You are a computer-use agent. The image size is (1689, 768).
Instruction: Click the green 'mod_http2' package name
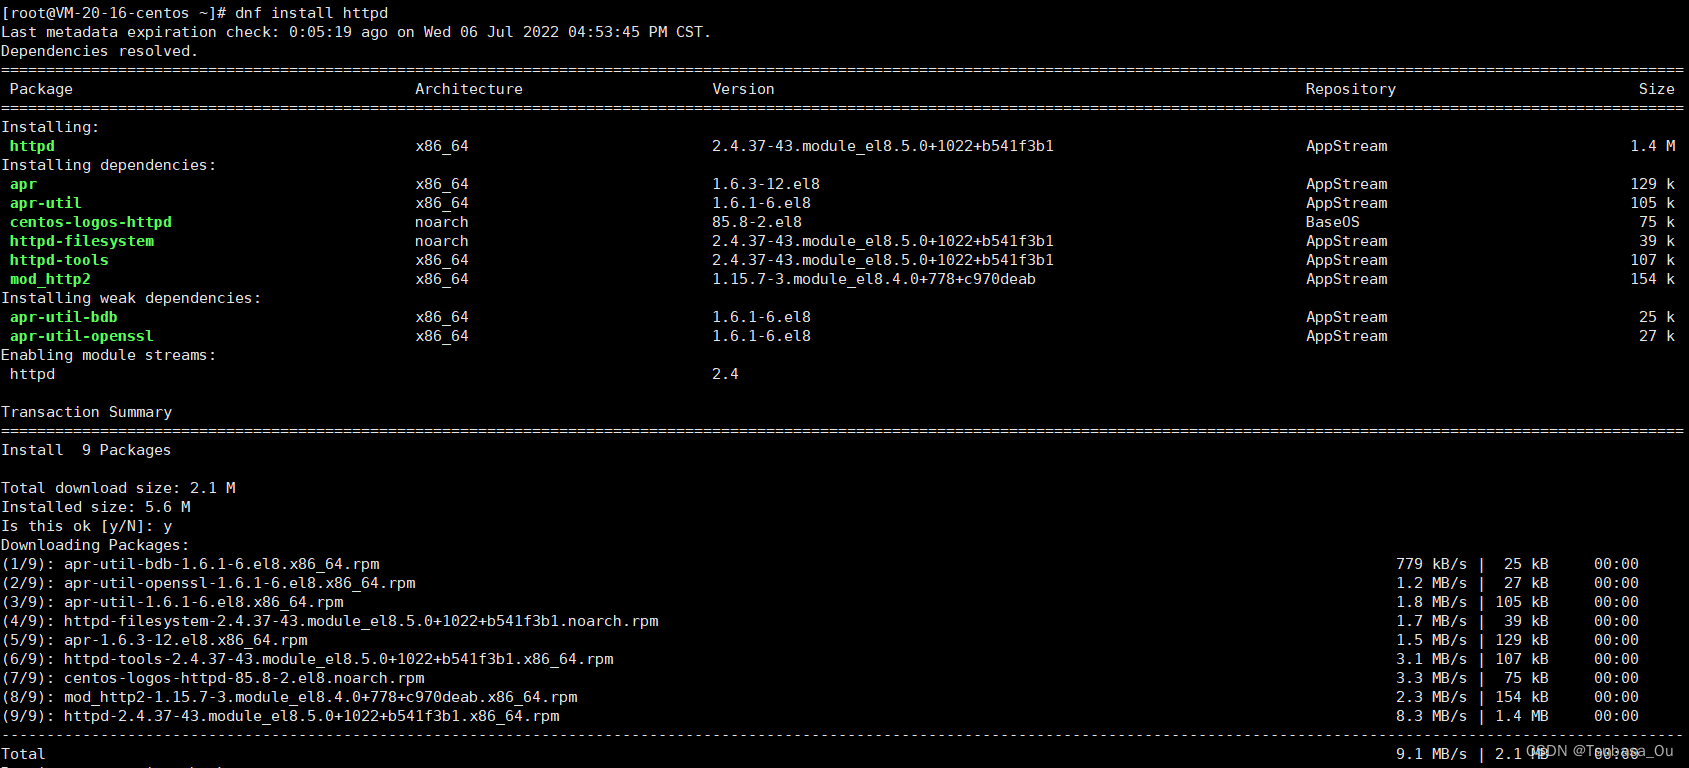(50, 279)
